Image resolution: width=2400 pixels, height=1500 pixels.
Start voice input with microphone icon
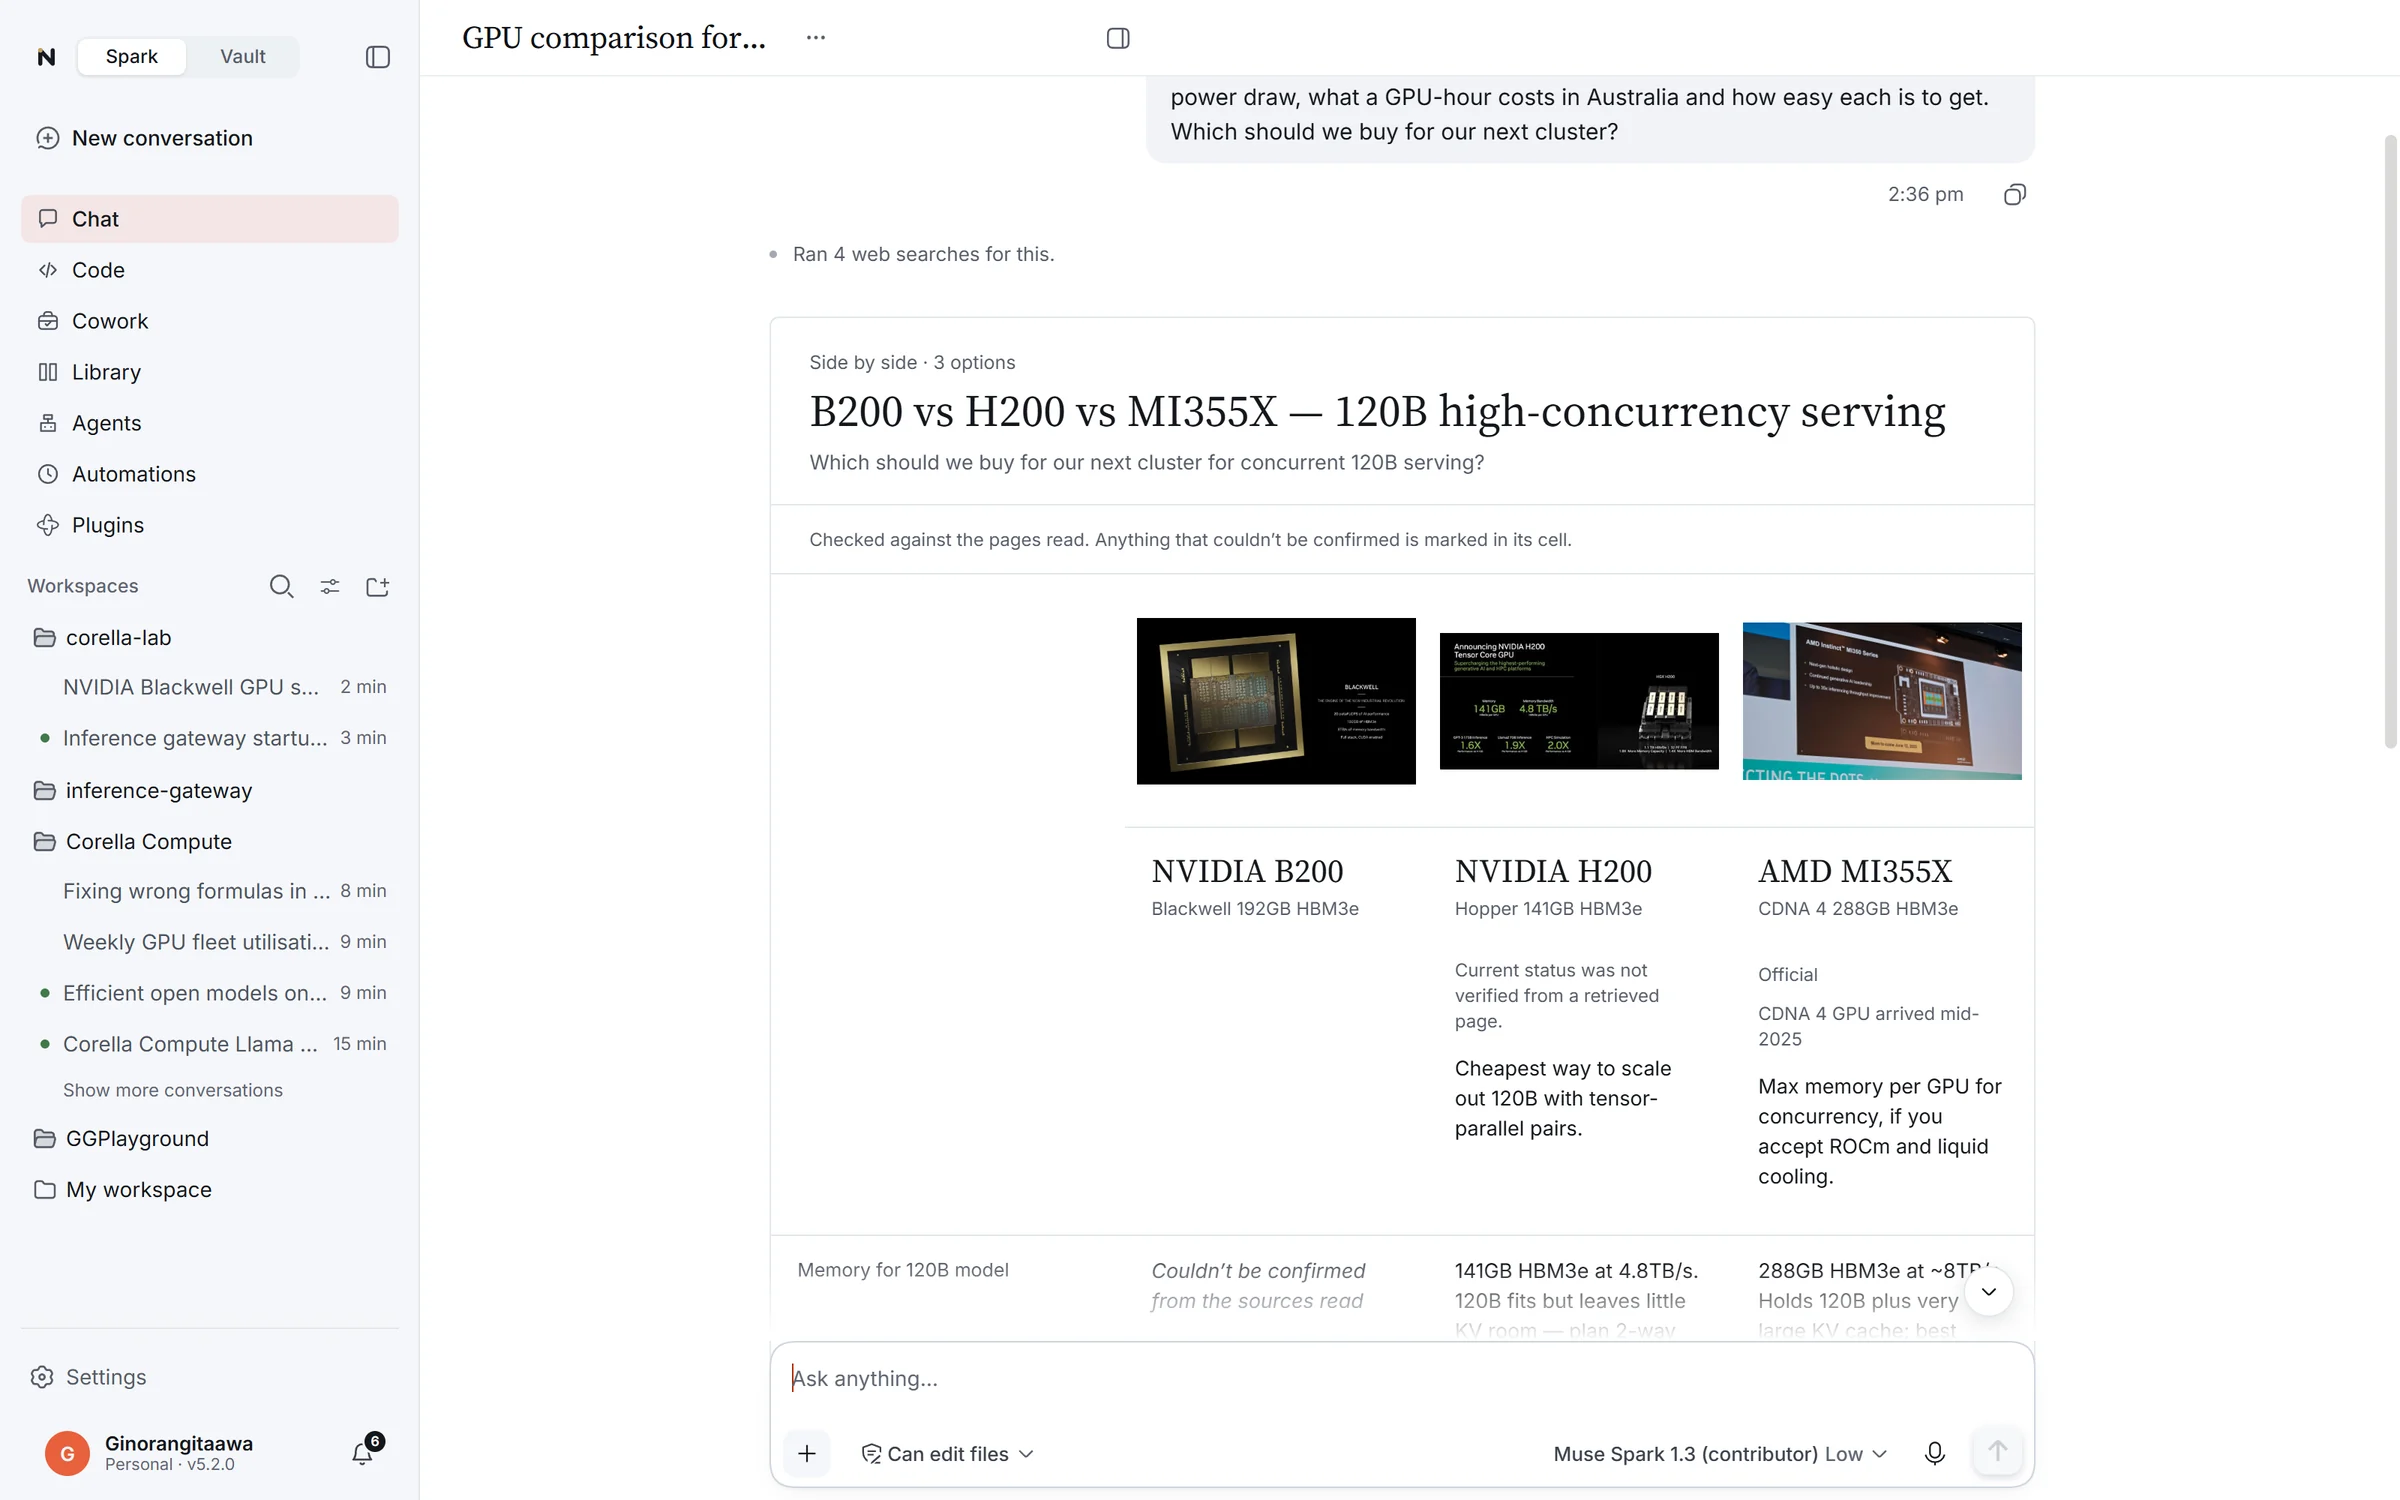coord(1935,1453)
